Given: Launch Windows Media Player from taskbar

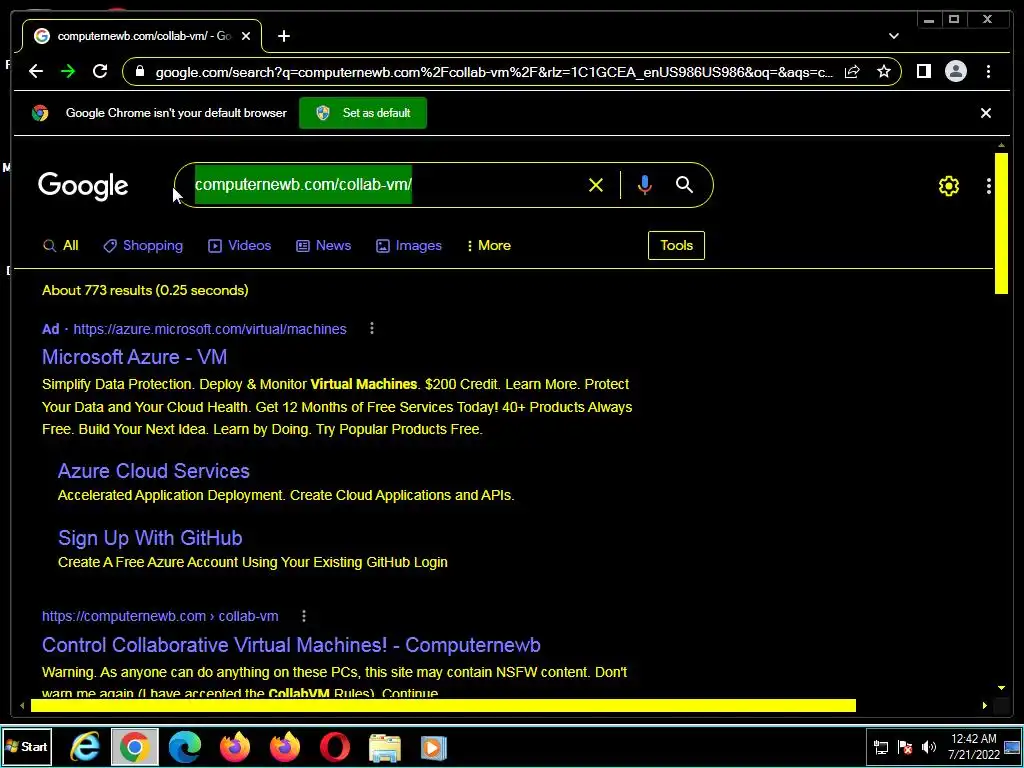Looking at the screenshot, I should click(433, 746).
